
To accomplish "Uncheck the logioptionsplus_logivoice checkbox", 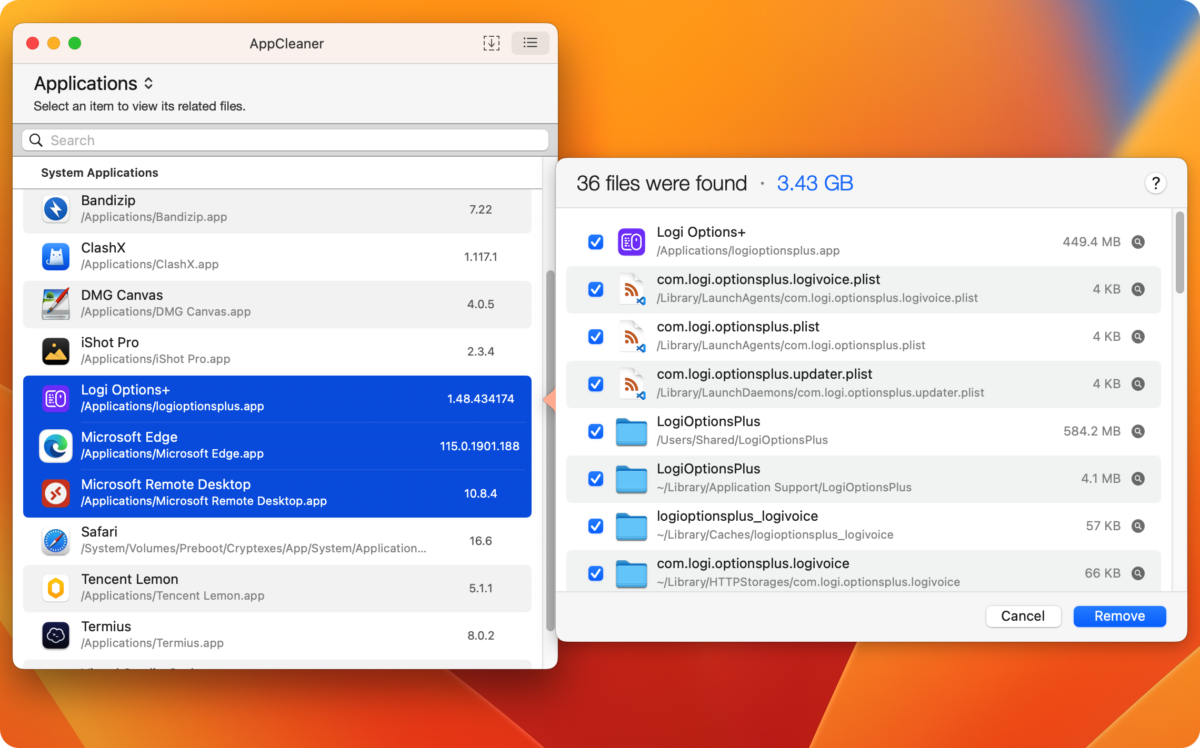I will coord(596,526).
